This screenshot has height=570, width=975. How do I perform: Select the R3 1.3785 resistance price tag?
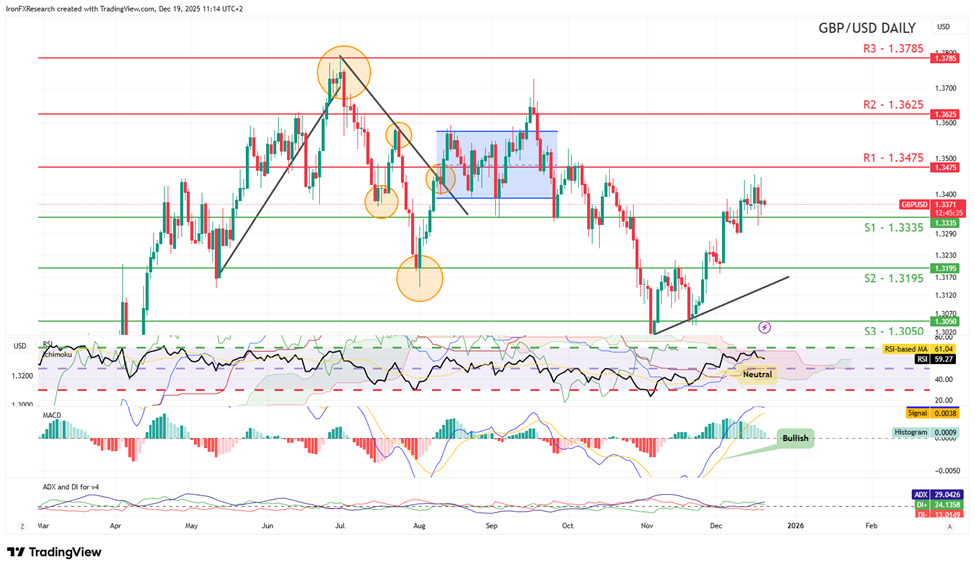tap(944, 59)
